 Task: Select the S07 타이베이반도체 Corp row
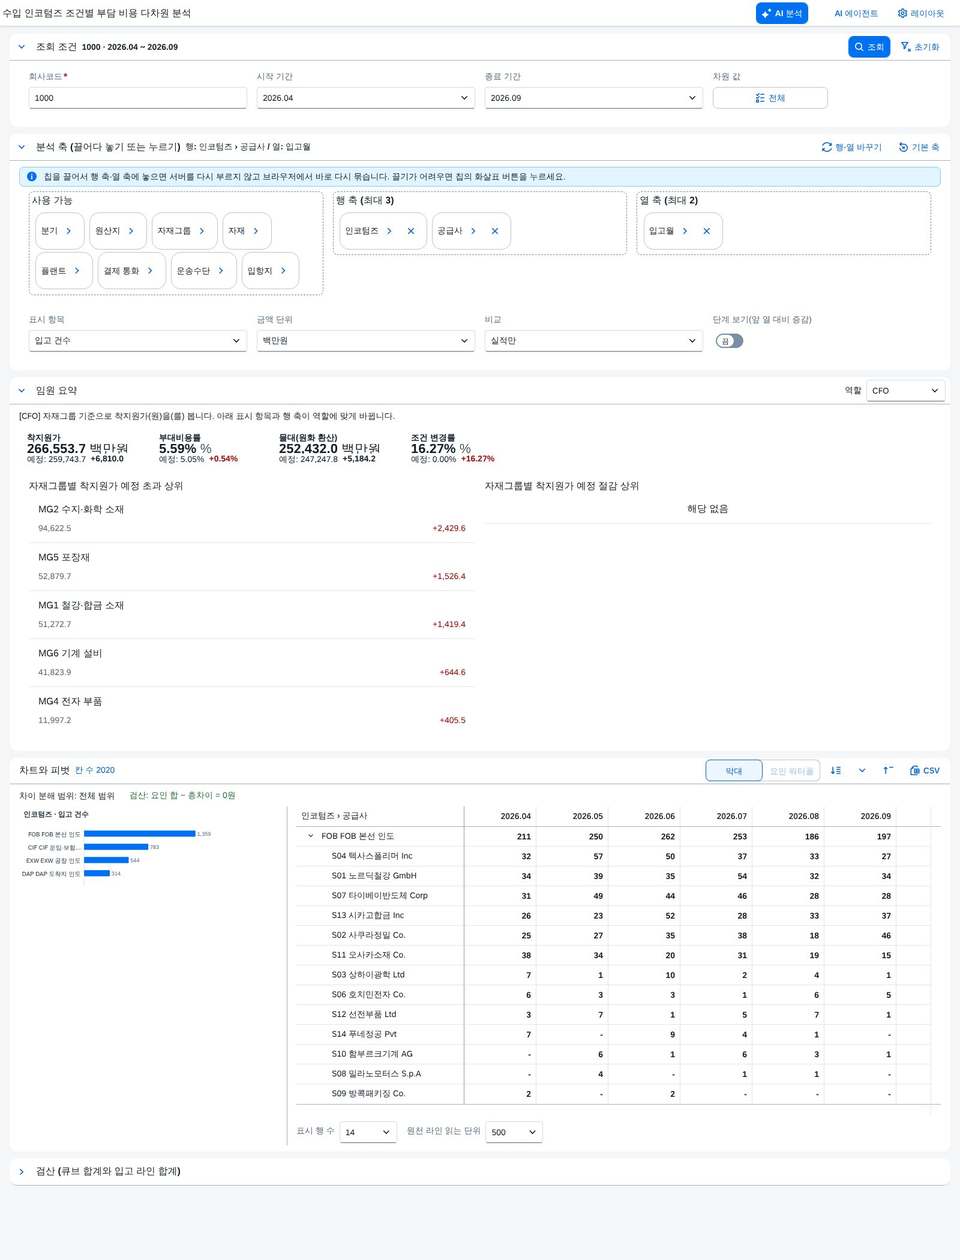click(617, 896)
